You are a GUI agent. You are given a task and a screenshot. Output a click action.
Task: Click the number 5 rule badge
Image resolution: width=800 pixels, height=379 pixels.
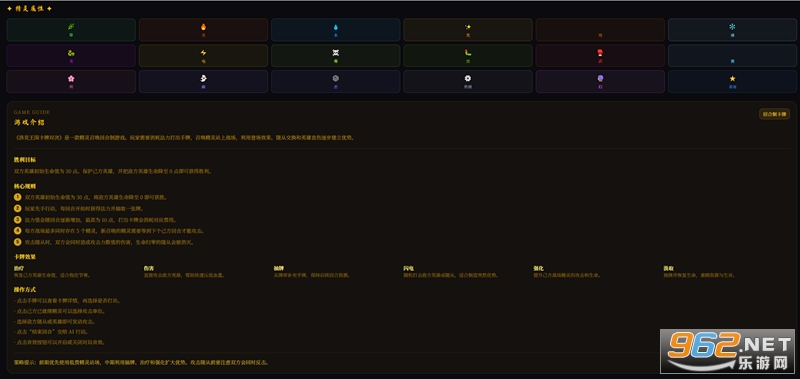pyautogui.click(x=18, y=242)
